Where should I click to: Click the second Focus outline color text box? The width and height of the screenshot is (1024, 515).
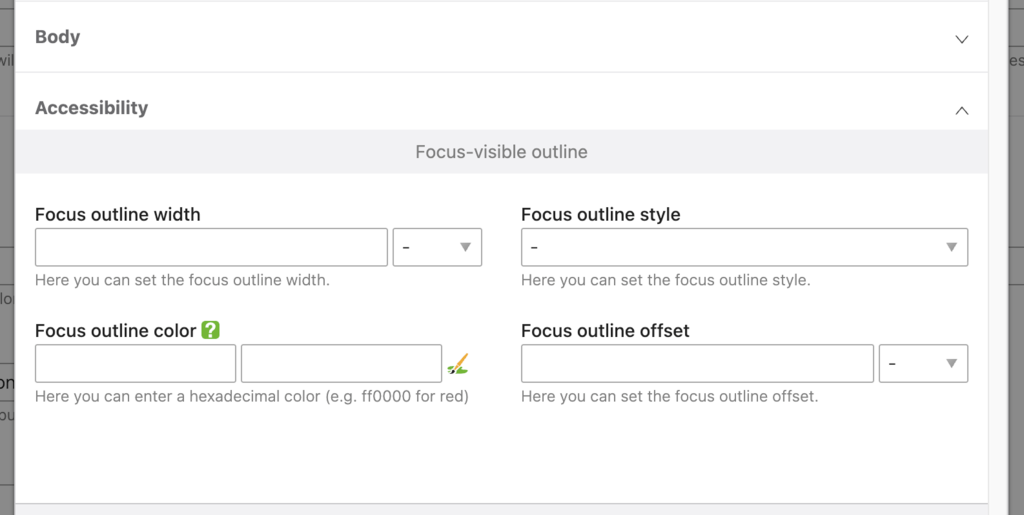(341, 363)
